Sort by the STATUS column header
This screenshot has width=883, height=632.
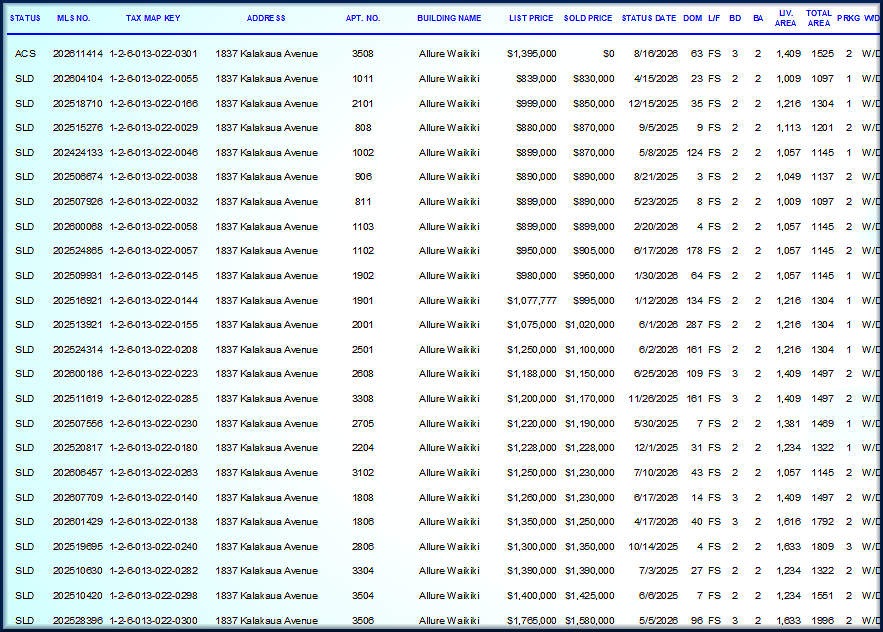tap(25, 18)
